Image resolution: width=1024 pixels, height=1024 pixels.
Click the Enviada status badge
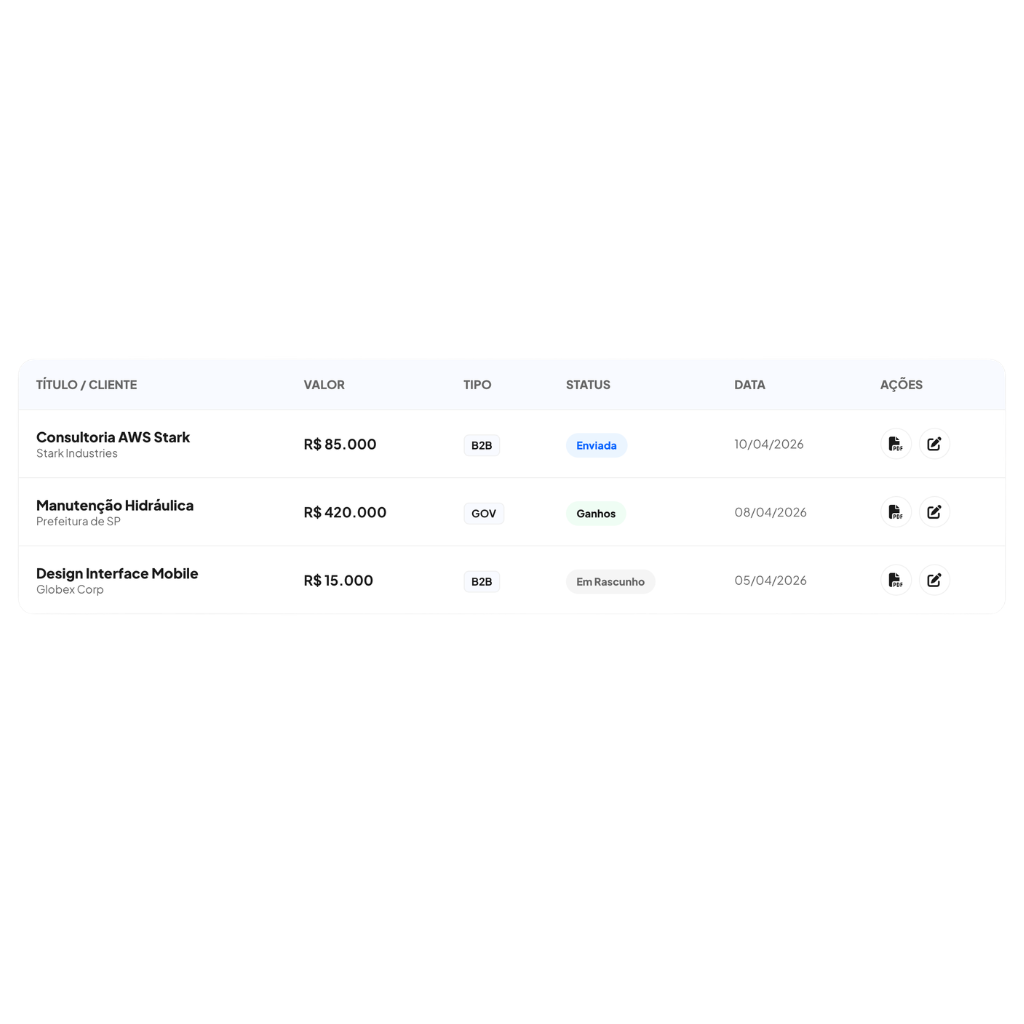(x=596, y=445)
